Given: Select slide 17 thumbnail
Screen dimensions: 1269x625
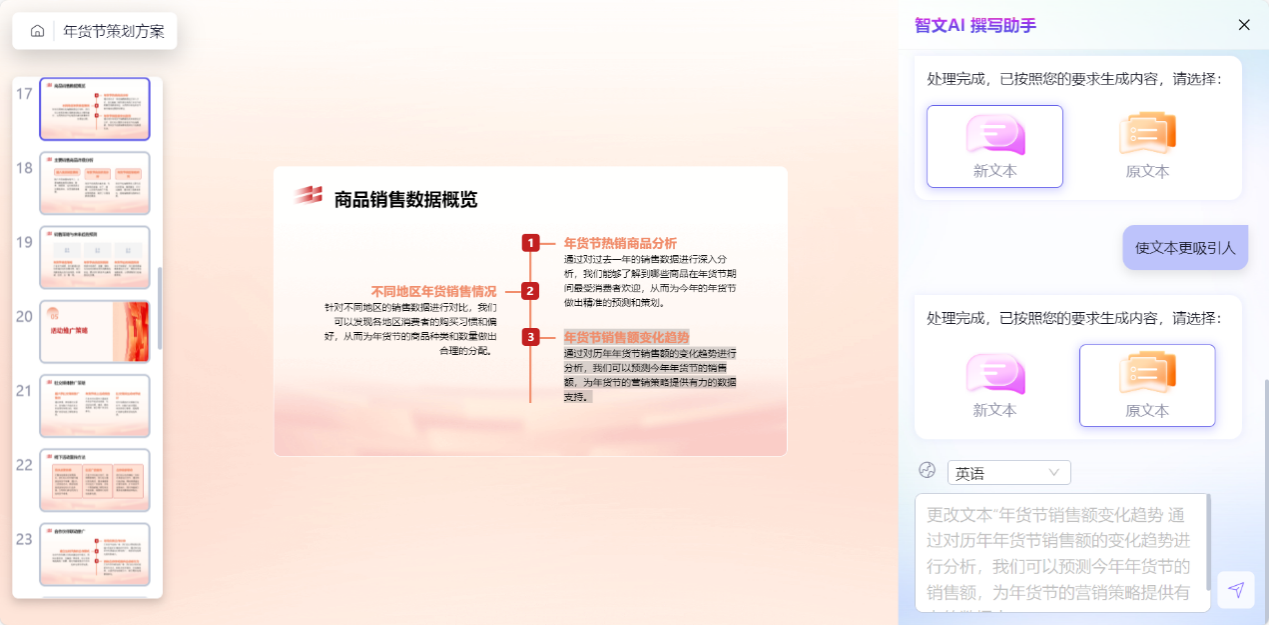Looking at the screenshot, I should click(x=95, y=109).
